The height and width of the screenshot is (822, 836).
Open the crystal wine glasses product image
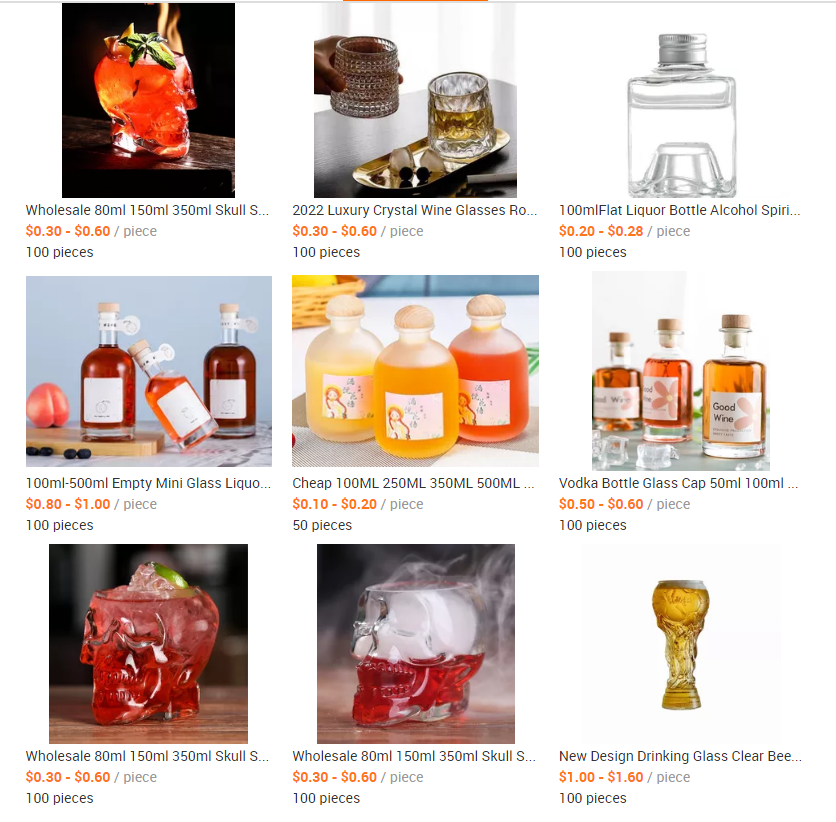tap(415, 100)
